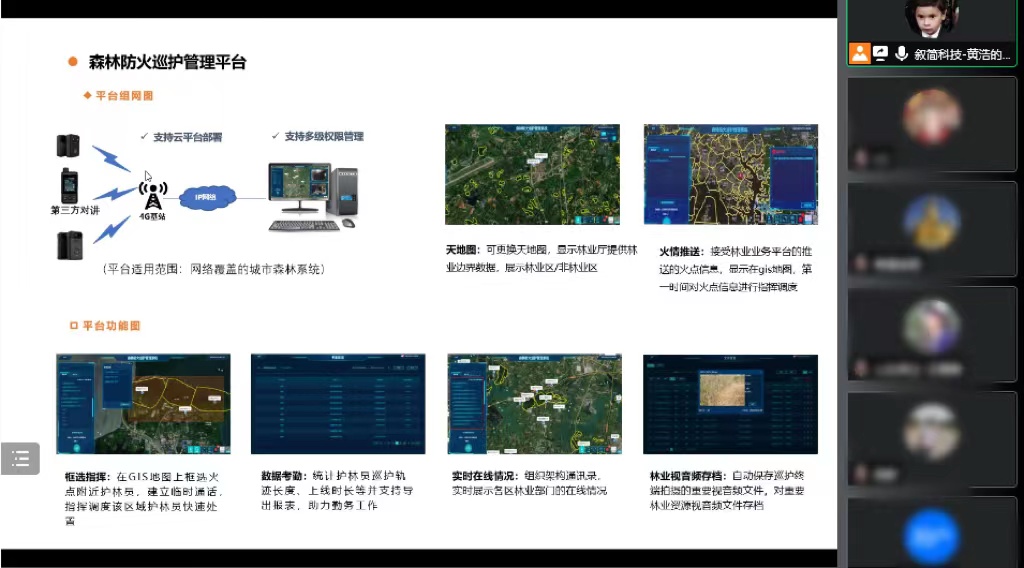
Task: Click the orange host icon on presenter tile
Action: click(859, 54)
